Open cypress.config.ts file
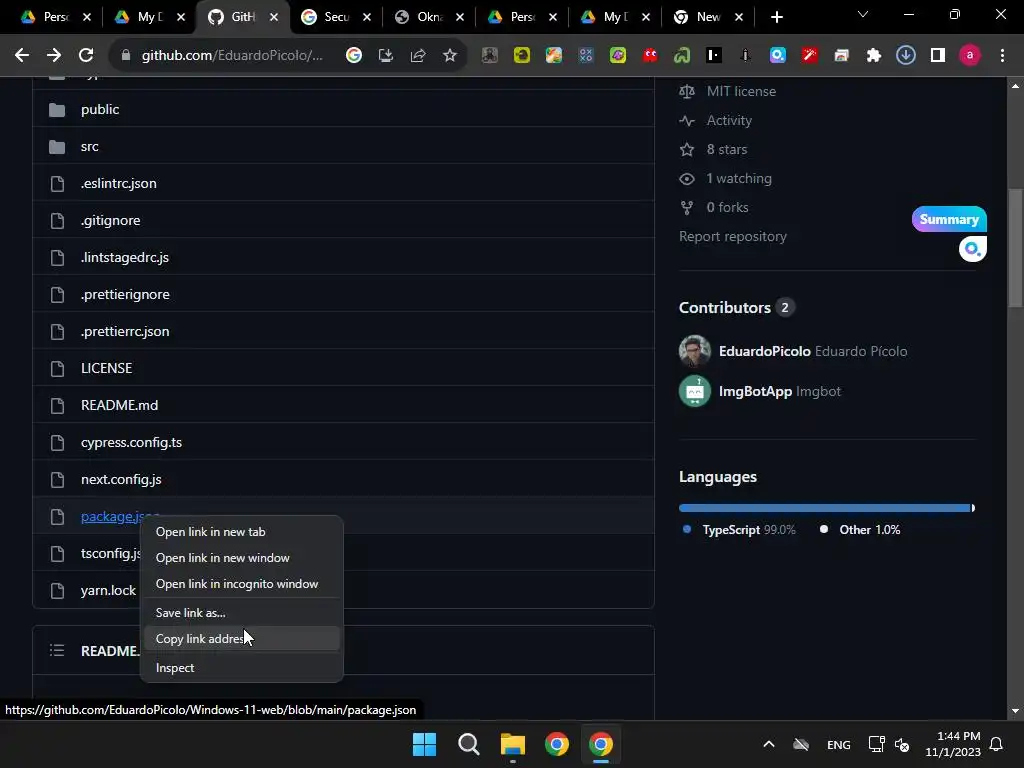Viewport: 1024px width, 768px height. [131, 443]
